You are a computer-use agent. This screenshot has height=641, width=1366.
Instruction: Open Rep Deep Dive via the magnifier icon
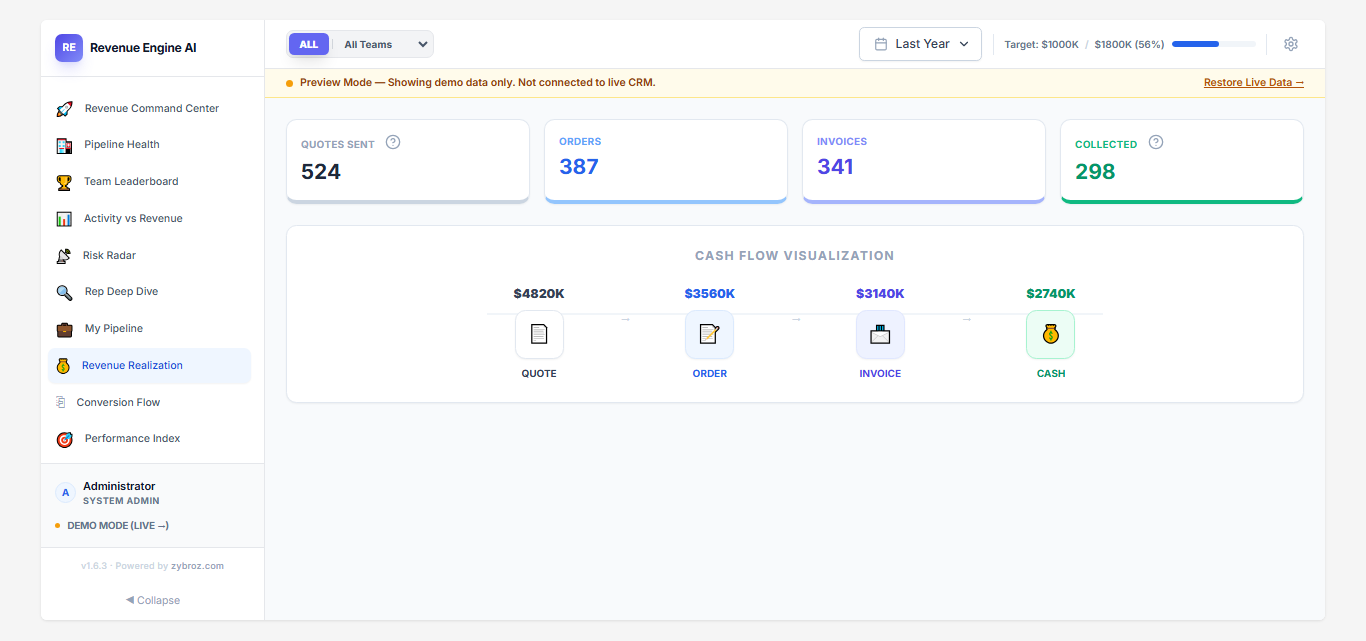(x=64, y=292)
